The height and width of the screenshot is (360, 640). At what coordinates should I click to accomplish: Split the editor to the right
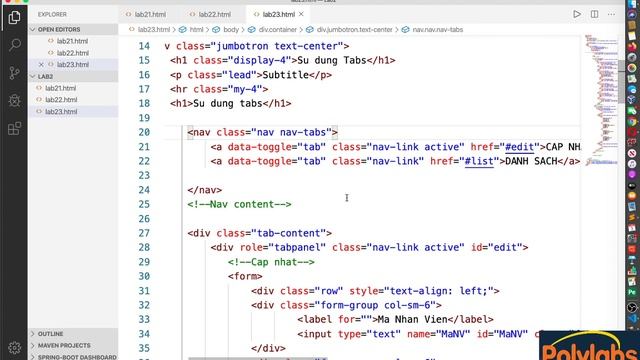[x=594, y=14]
